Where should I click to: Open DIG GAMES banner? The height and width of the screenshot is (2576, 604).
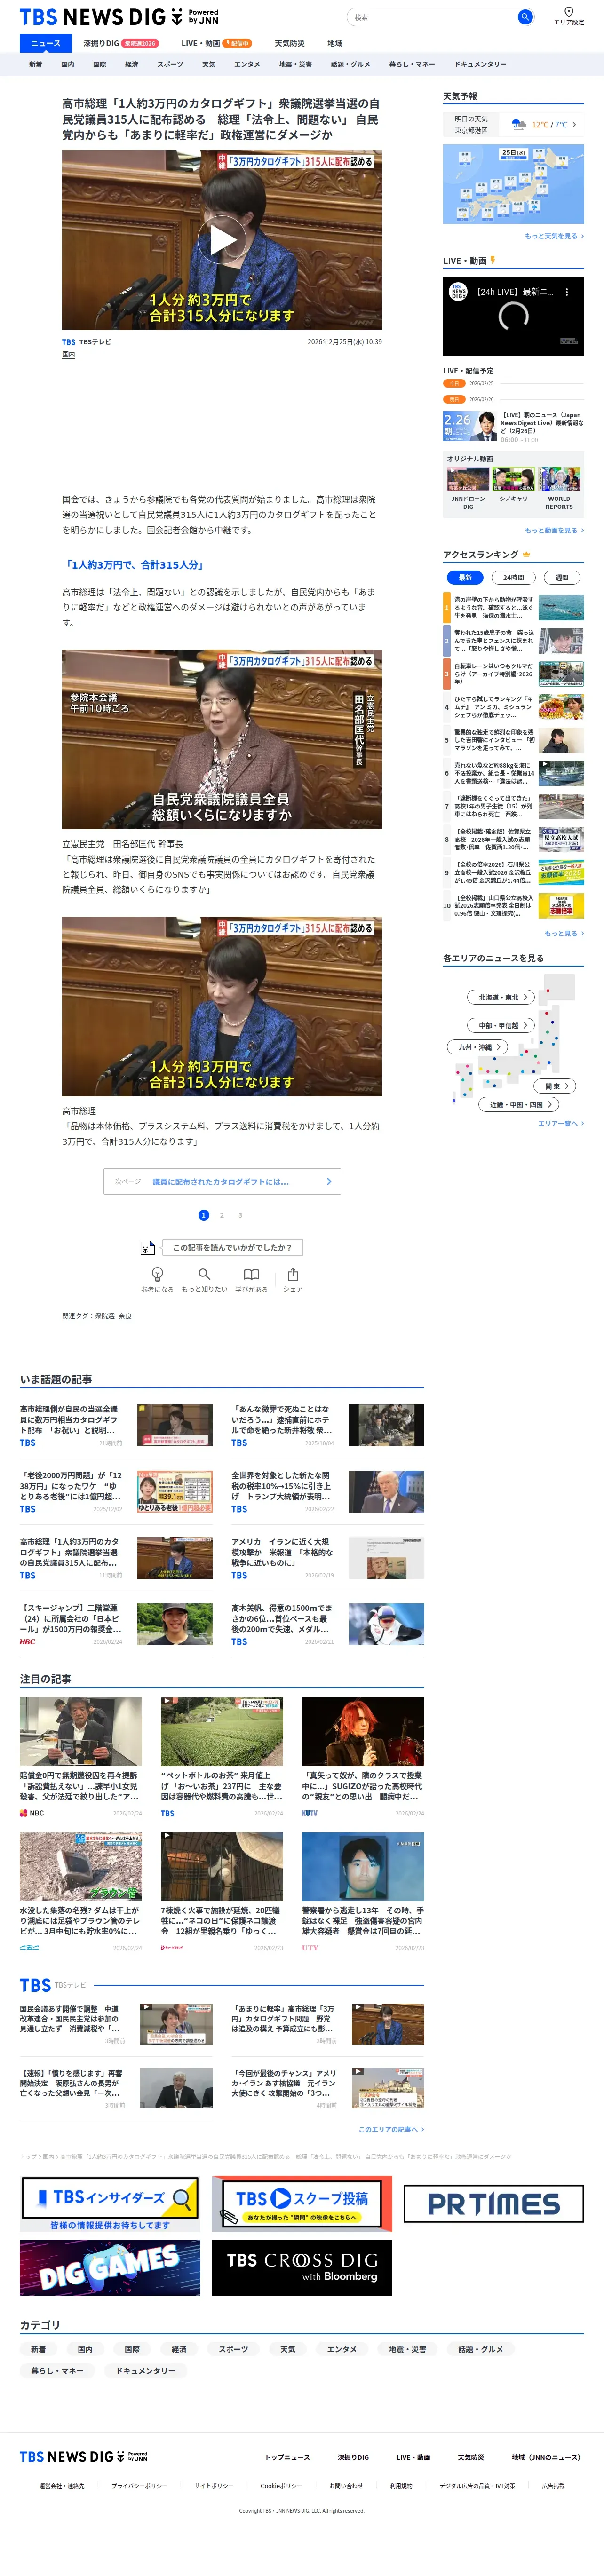tap(110, 2268)
